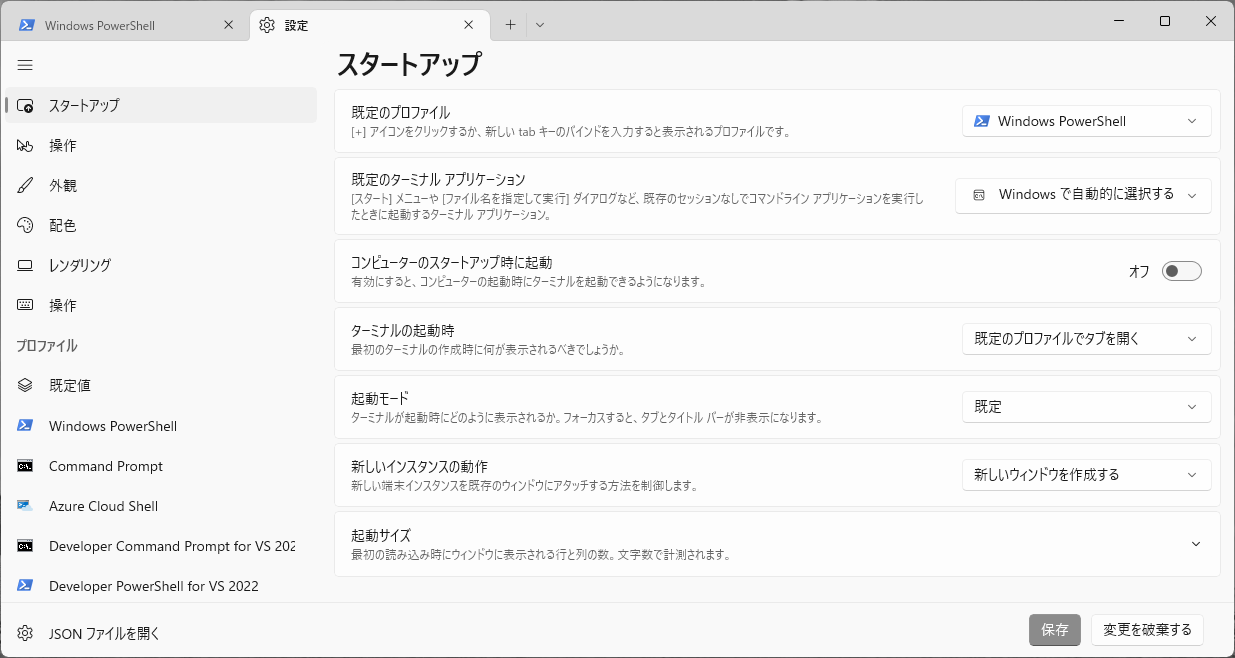The image size is (1235, 658).
Task: Select the Azure Cloud Shell profile
Action: pyautogui.click(x=103, y=505)
